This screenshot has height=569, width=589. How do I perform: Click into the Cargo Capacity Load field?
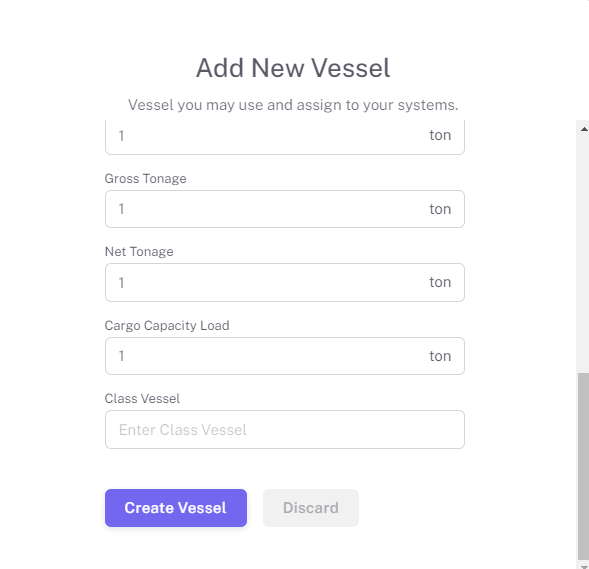click(x=285, y=356)
